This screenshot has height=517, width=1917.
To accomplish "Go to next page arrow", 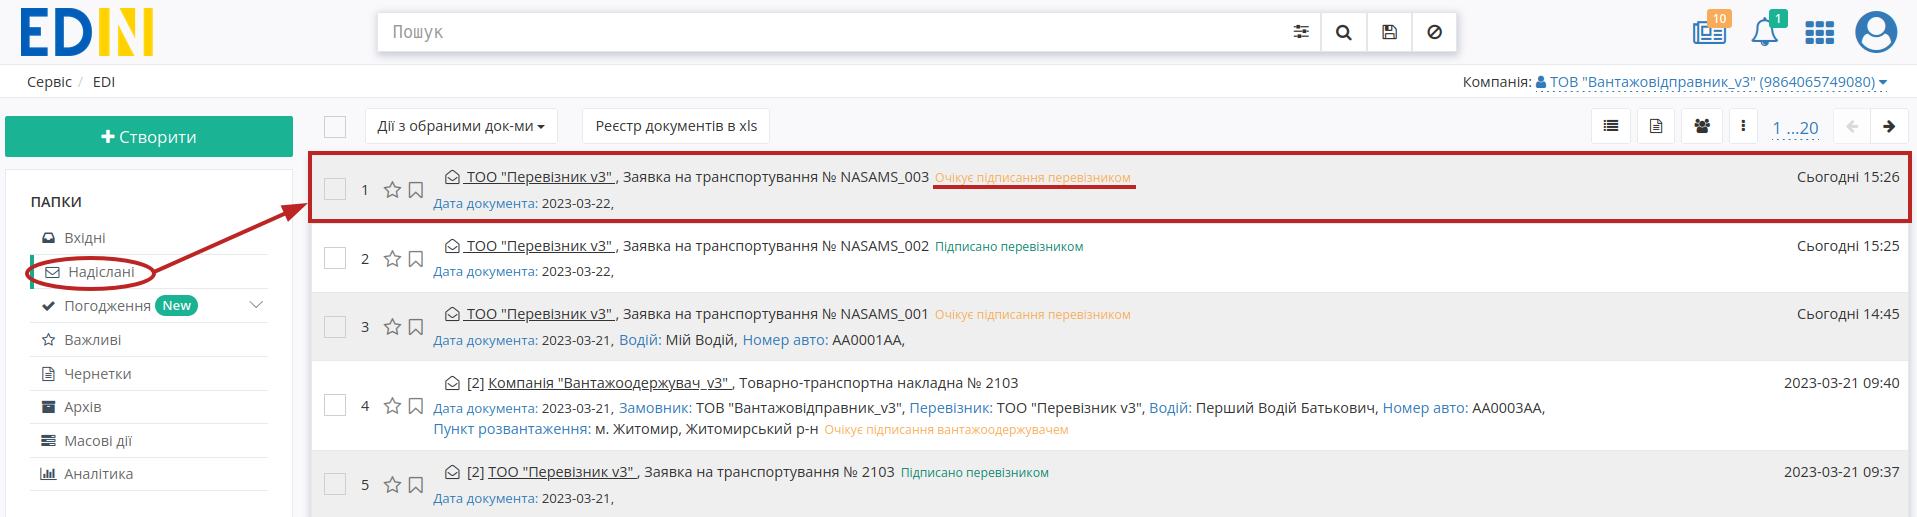I will 1889,126.
